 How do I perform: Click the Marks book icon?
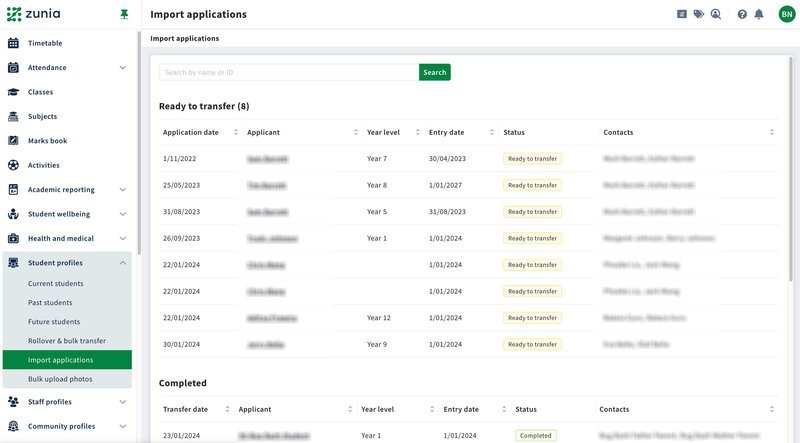(14, 141)
